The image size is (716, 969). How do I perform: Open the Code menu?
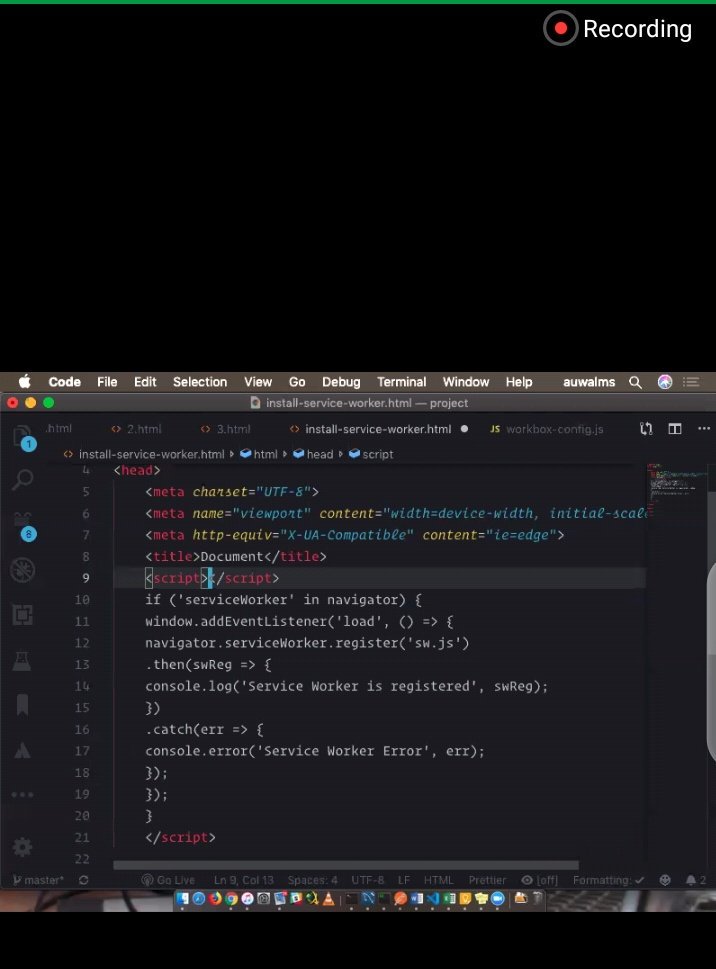pyautogui.click(x=64, y=382)
